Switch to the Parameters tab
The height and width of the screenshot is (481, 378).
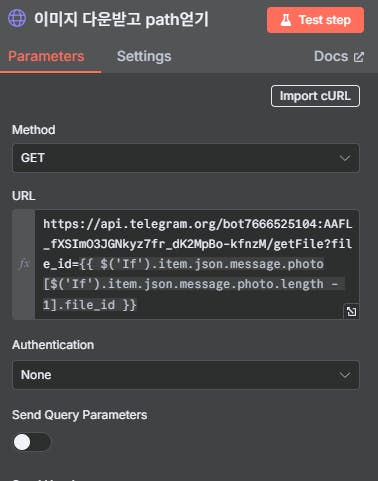click(x=46, y=56)
